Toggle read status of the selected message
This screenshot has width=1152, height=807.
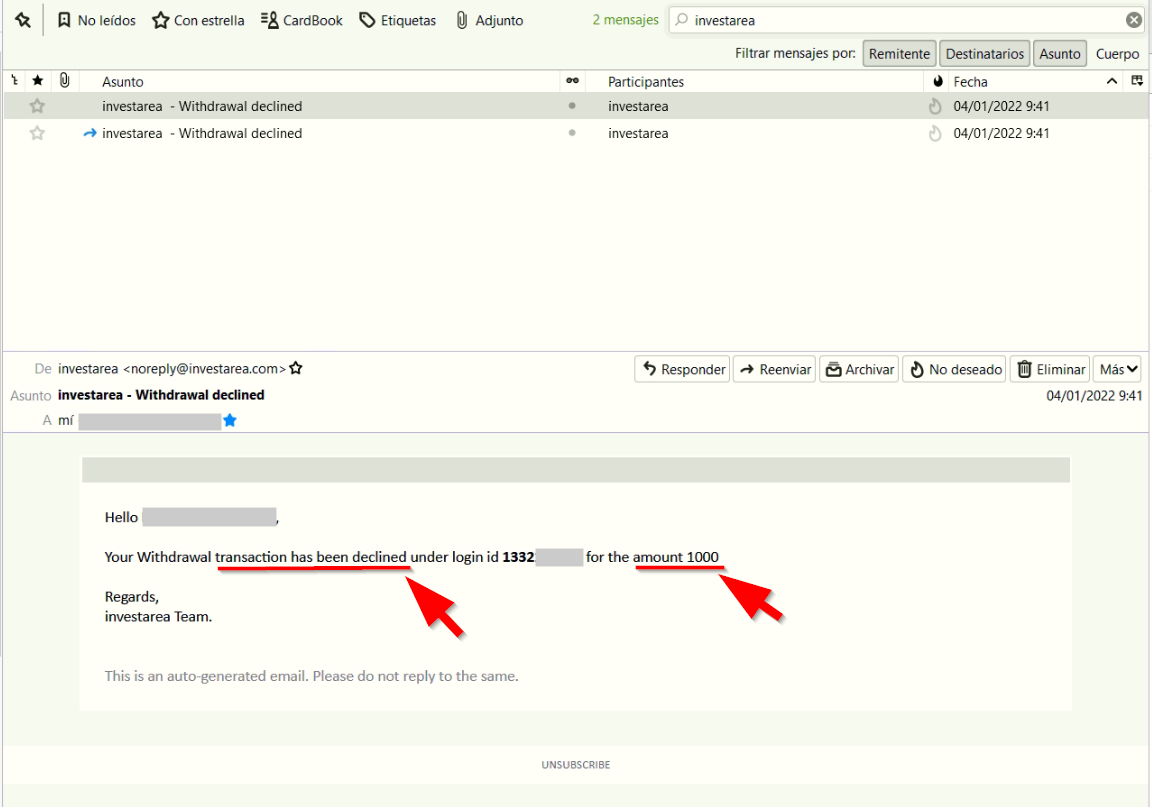click(x=572, y=106)
